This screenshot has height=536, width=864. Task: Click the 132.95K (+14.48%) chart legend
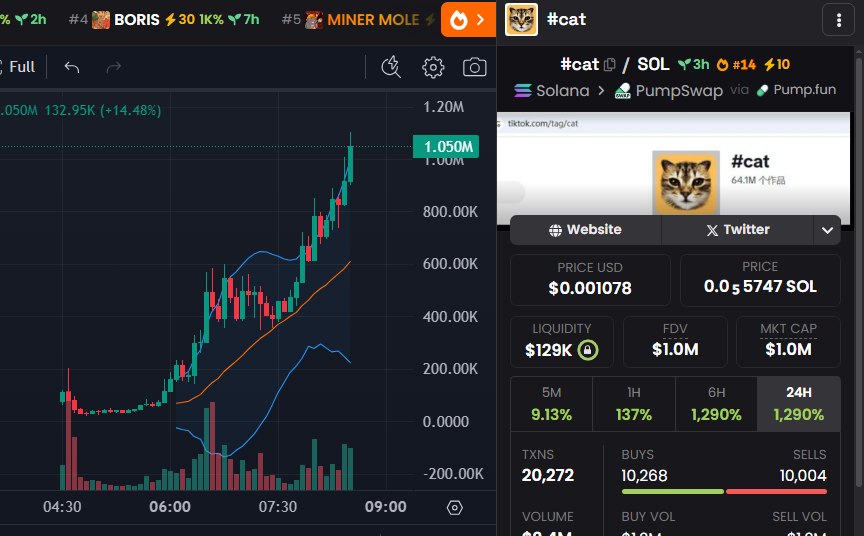(x=103, y=110)
